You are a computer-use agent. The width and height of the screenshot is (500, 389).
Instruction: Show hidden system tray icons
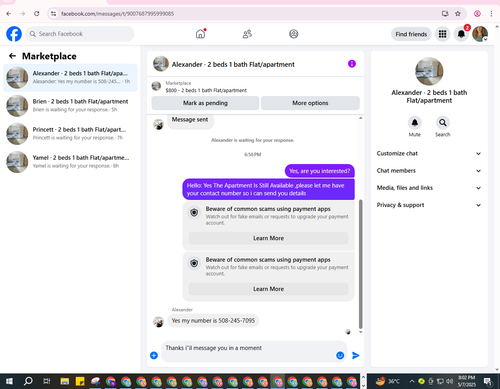(412, 381)
